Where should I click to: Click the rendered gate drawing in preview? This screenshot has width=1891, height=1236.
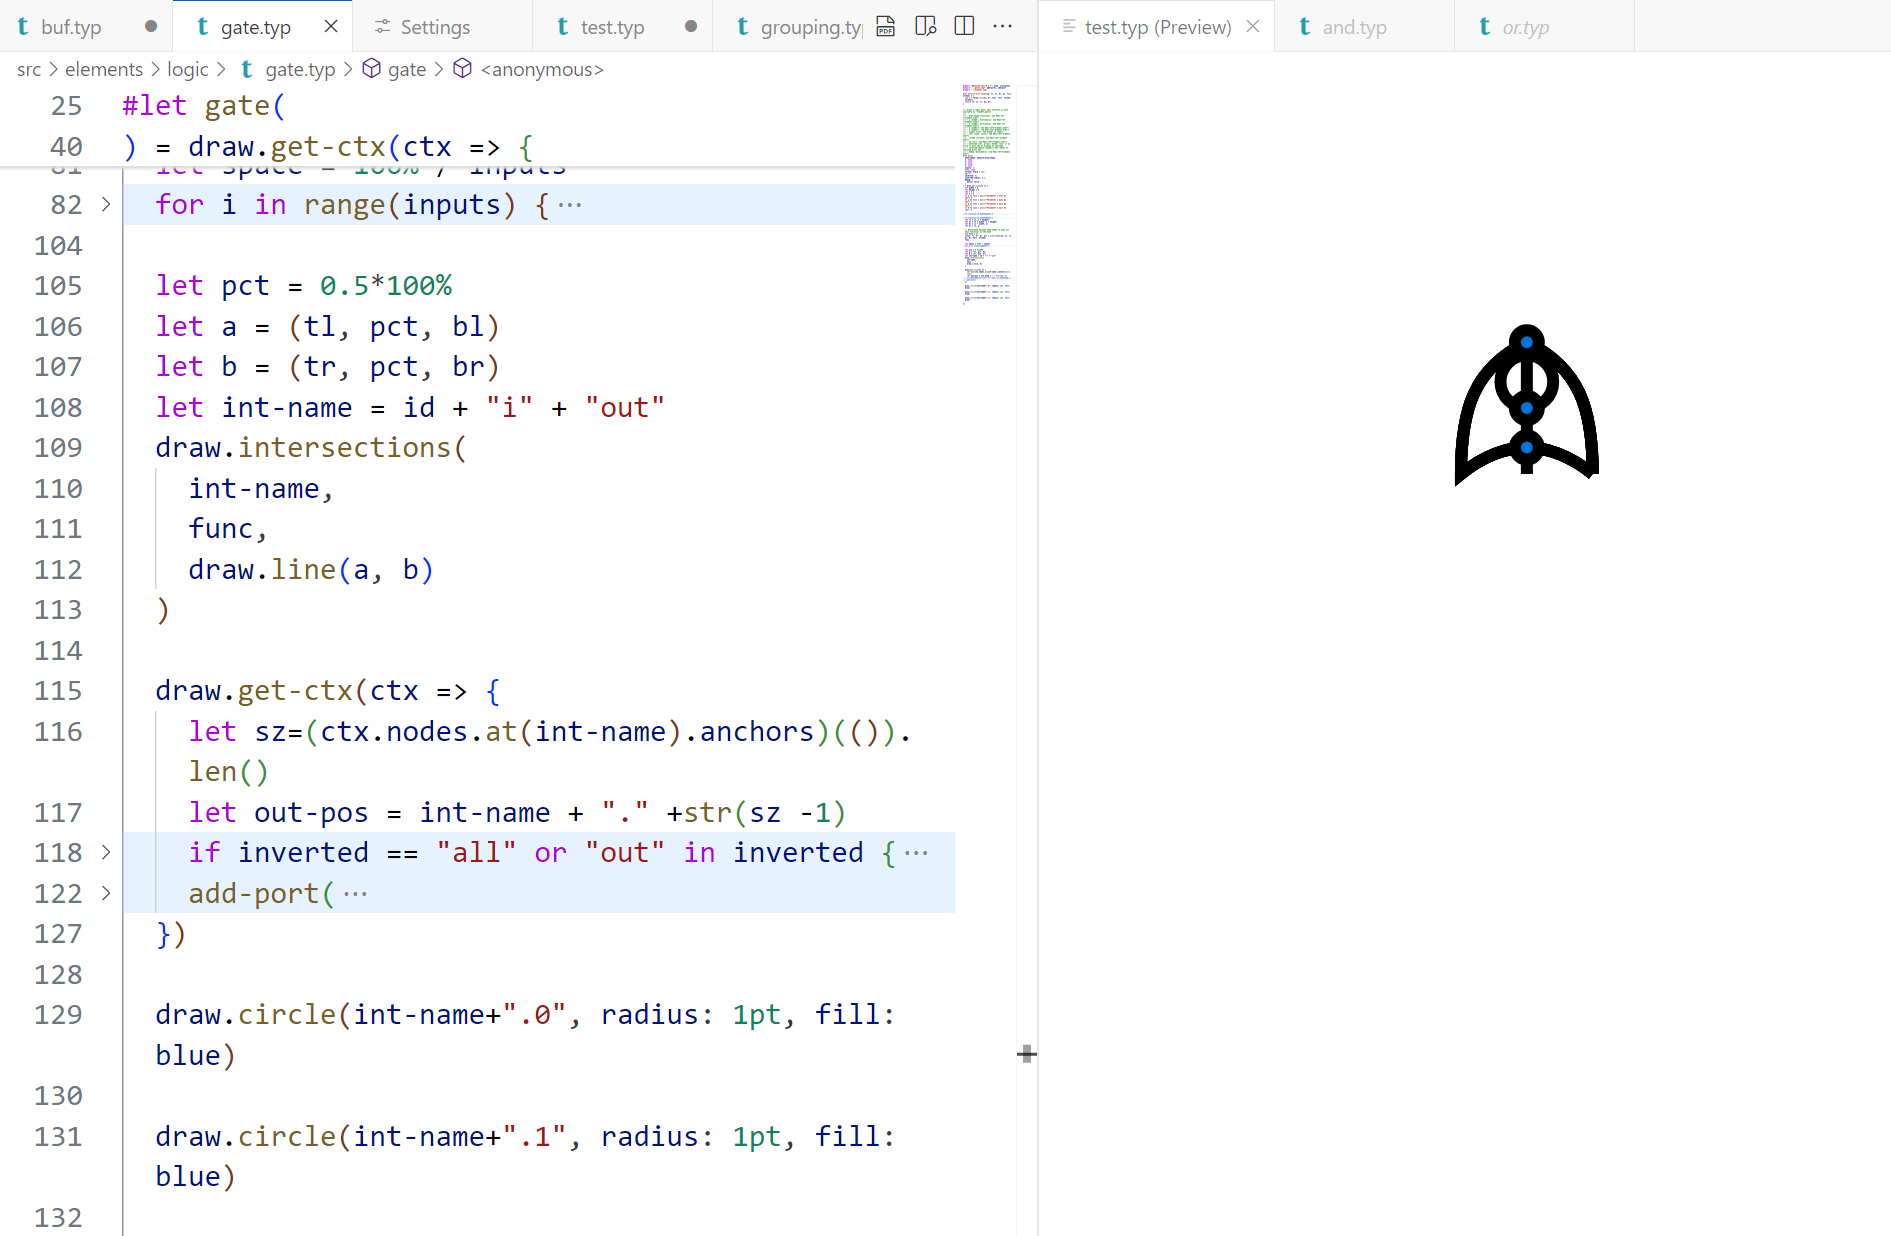pos(1526,404)
